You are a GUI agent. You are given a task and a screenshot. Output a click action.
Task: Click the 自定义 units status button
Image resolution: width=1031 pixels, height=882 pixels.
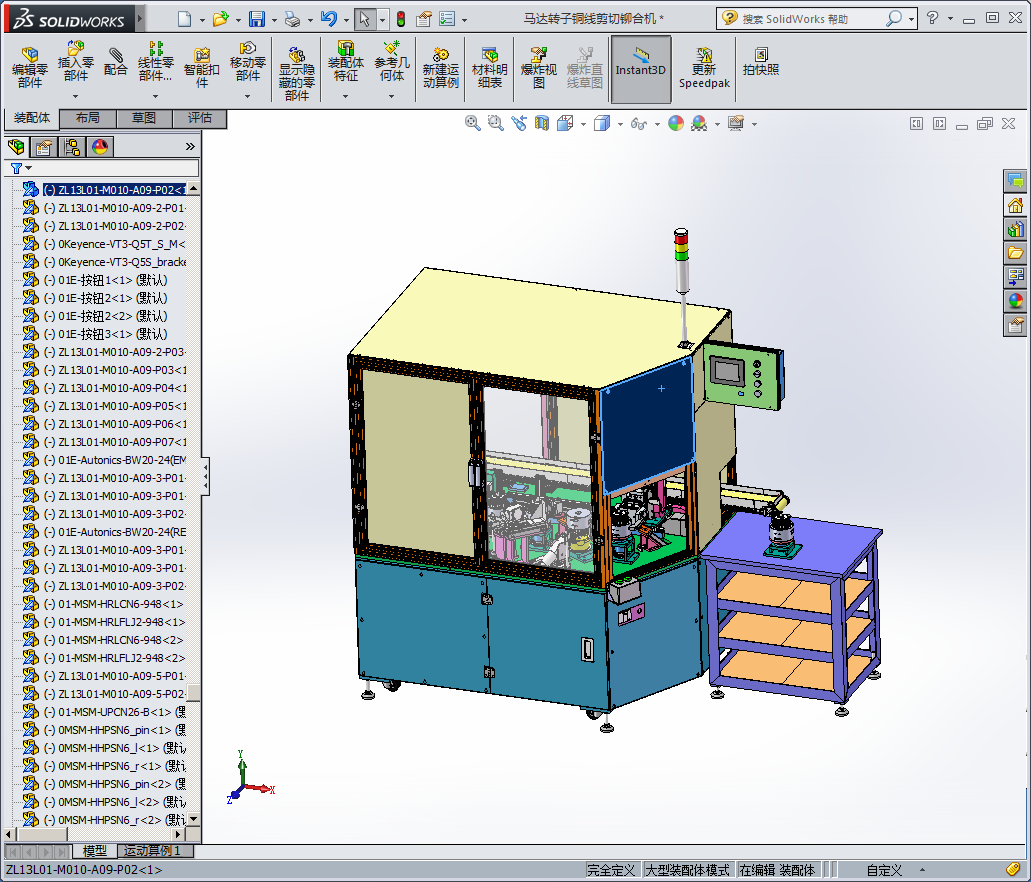(884, 870)
